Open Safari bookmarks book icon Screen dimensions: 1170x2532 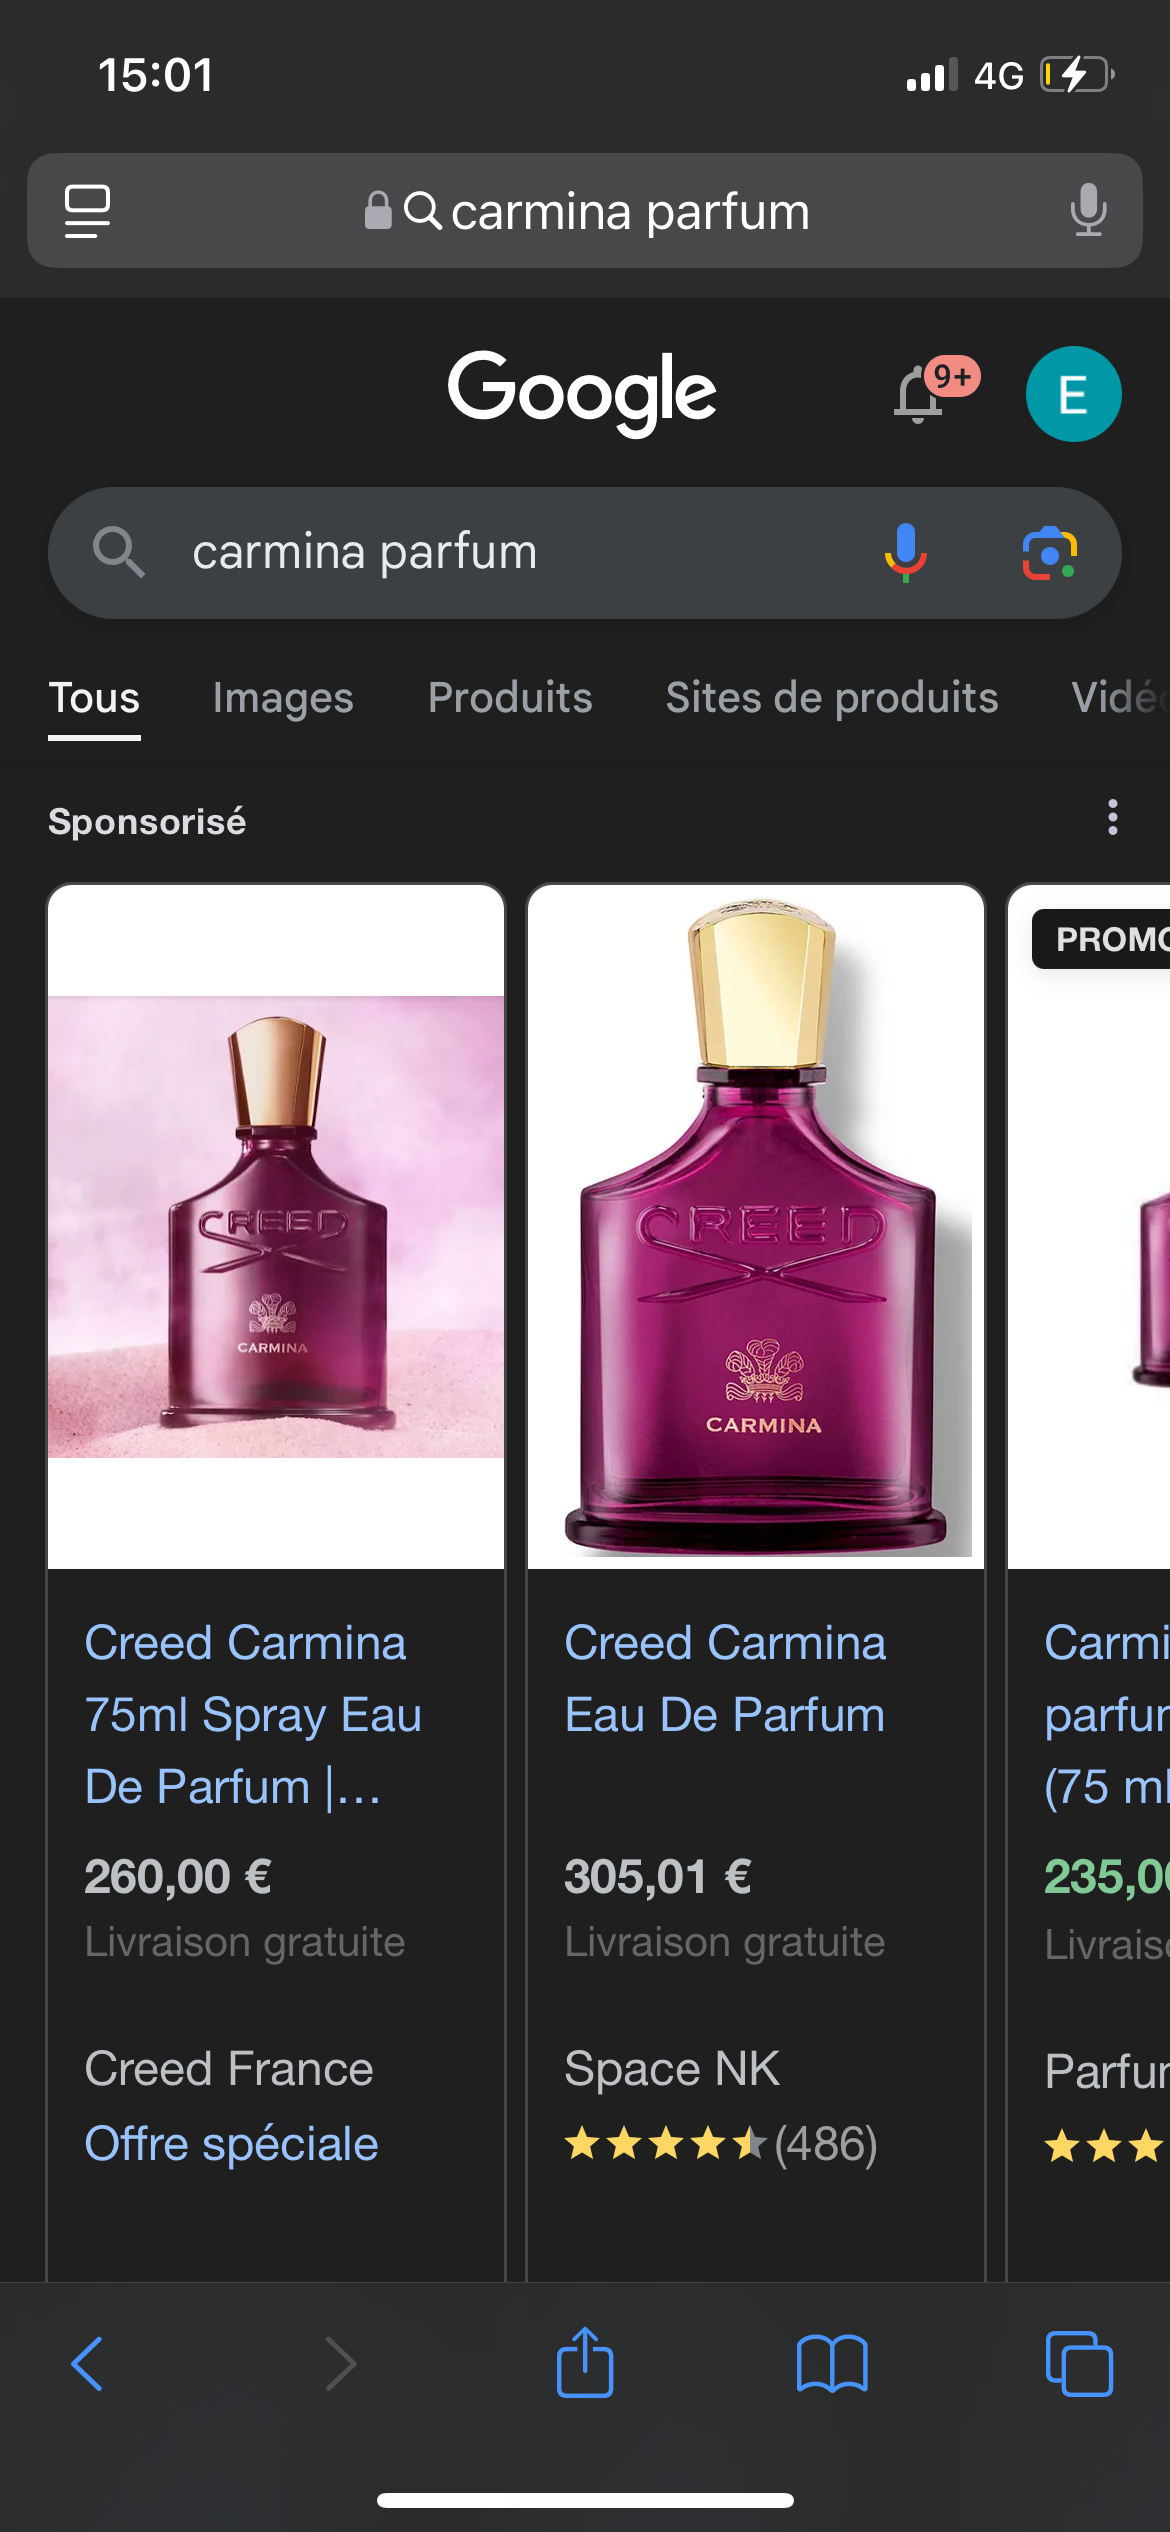click(x=832, y=2363)
